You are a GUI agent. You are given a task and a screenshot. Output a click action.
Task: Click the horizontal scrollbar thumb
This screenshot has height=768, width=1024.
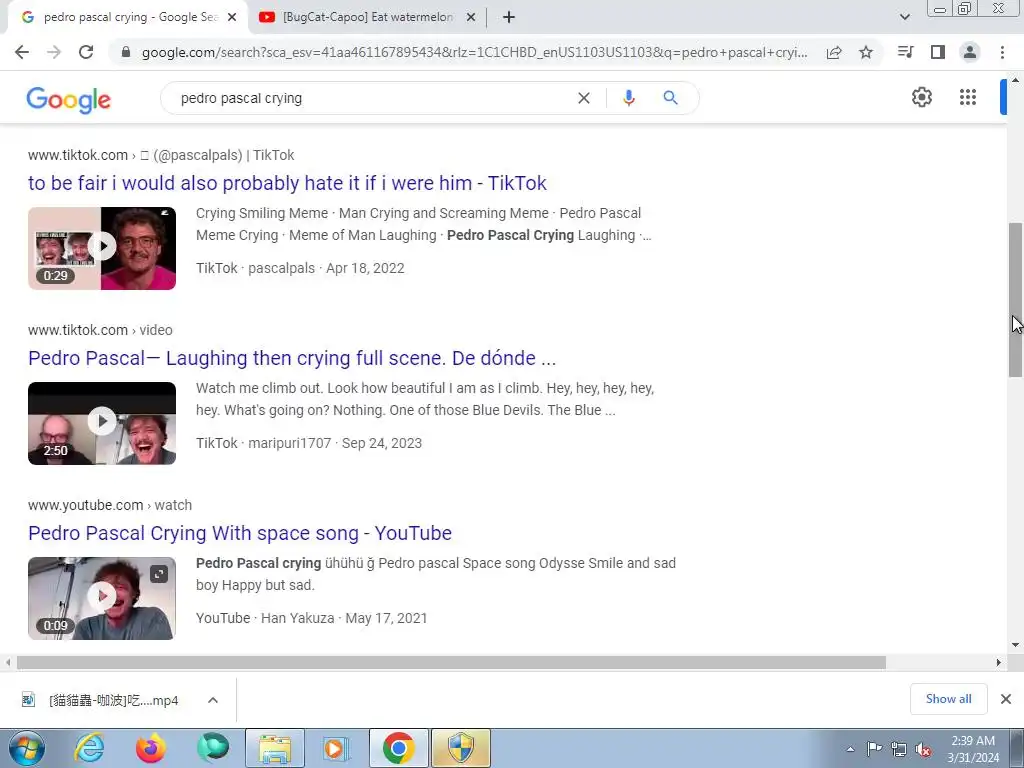451,662
